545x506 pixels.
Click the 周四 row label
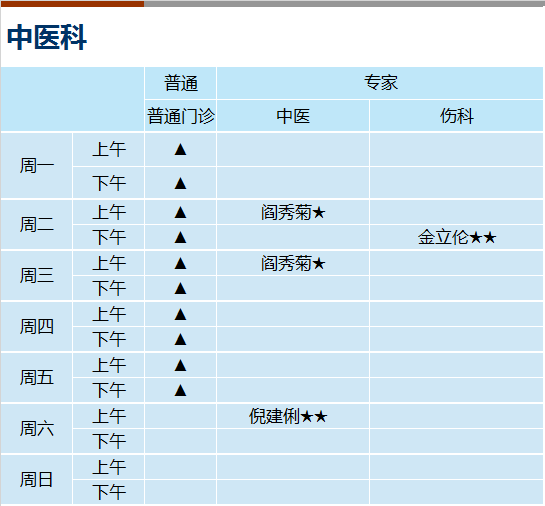pyautogui.click(x=36, y=327)
